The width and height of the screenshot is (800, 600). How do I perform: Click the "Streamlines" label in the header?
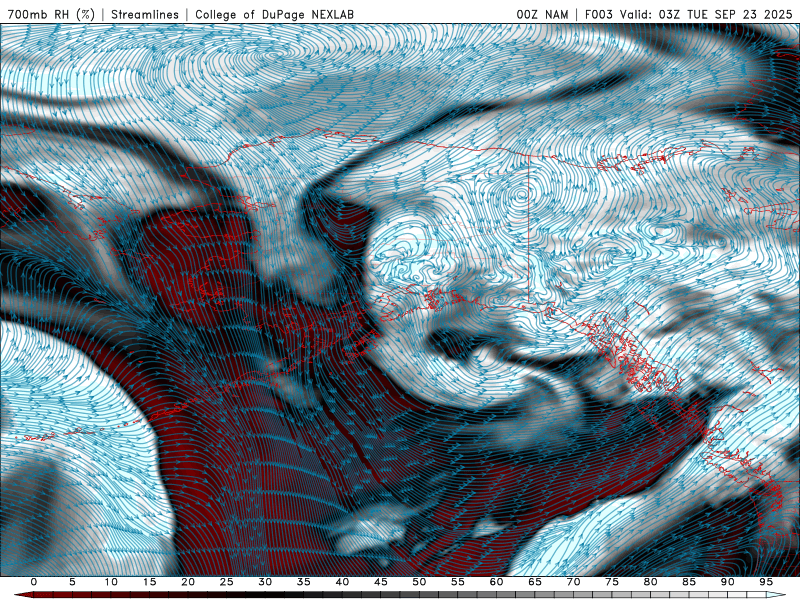click(145, 14)
